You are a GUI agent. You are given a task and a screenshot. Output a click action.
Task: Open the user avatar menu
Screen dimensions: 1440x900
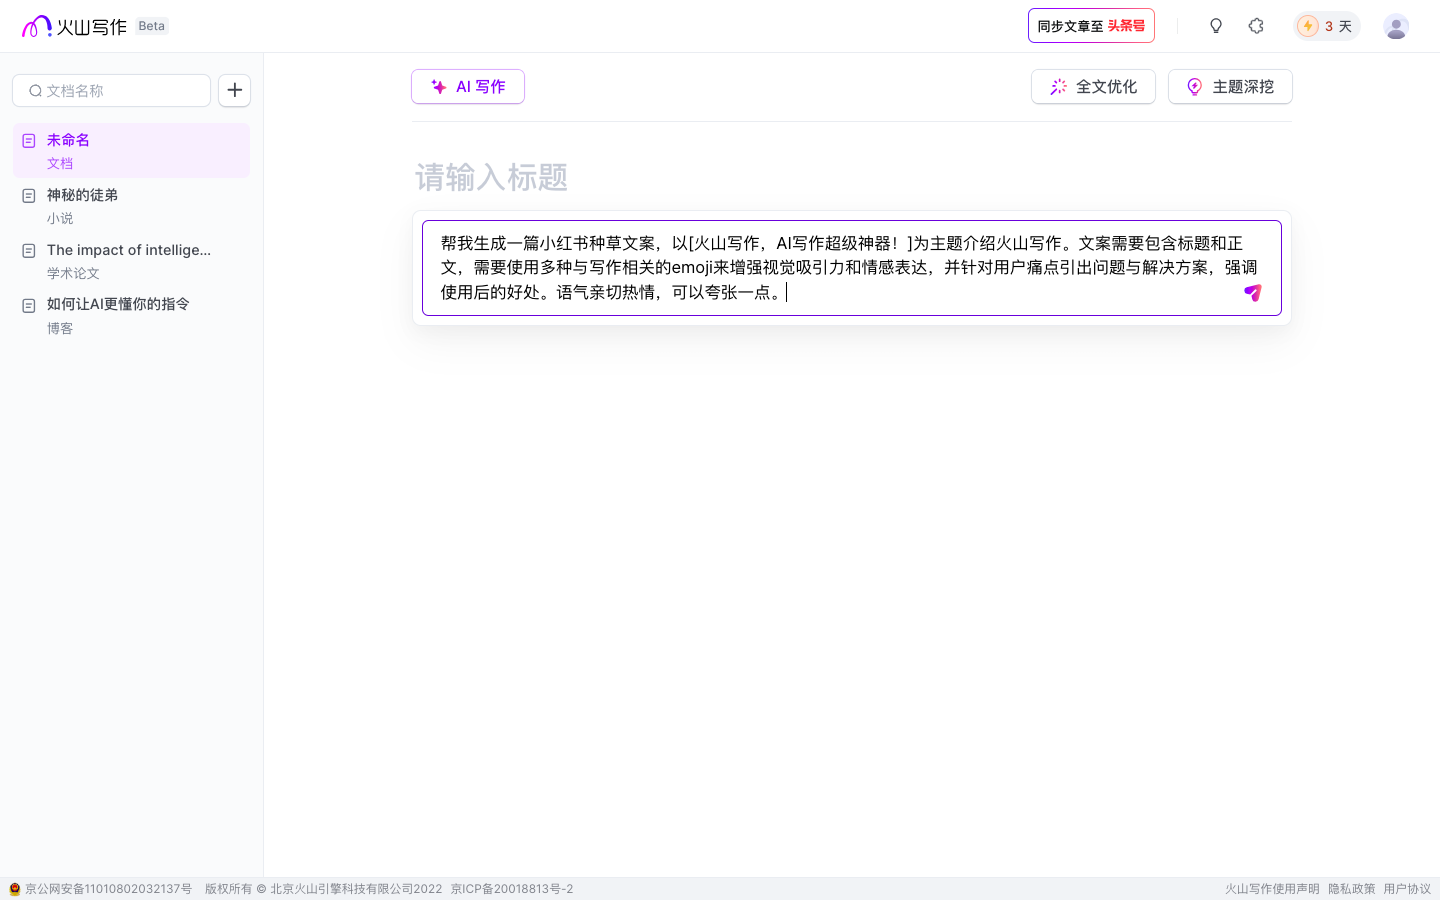pyautogui.click(x=1396, y=26)
